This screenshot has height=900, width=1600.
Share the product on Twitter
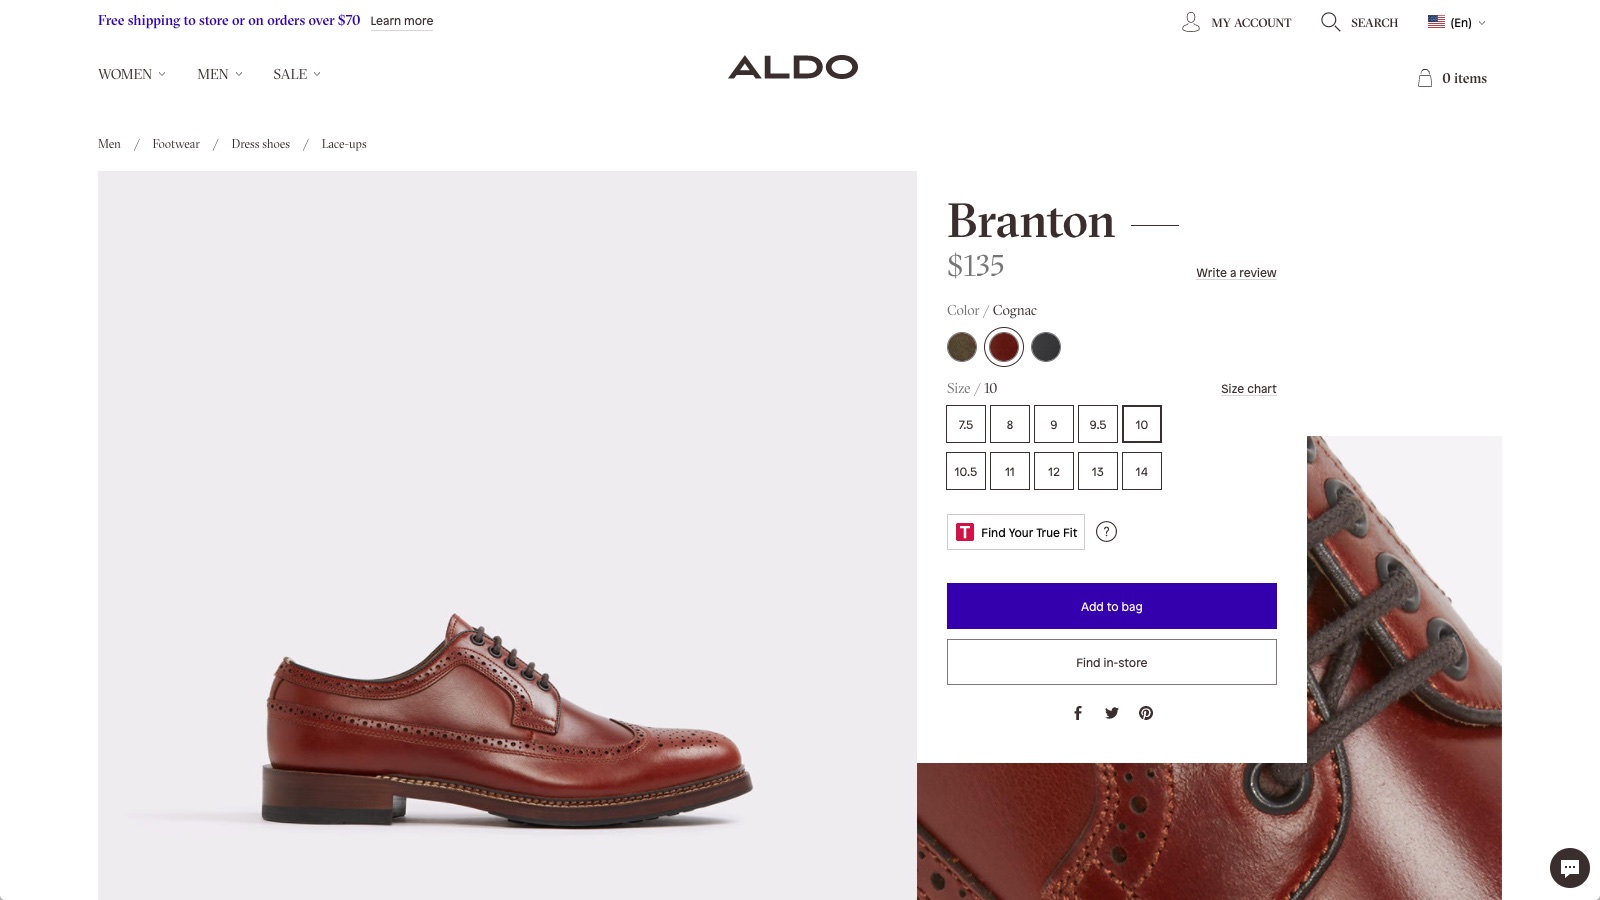(1111, 713)
